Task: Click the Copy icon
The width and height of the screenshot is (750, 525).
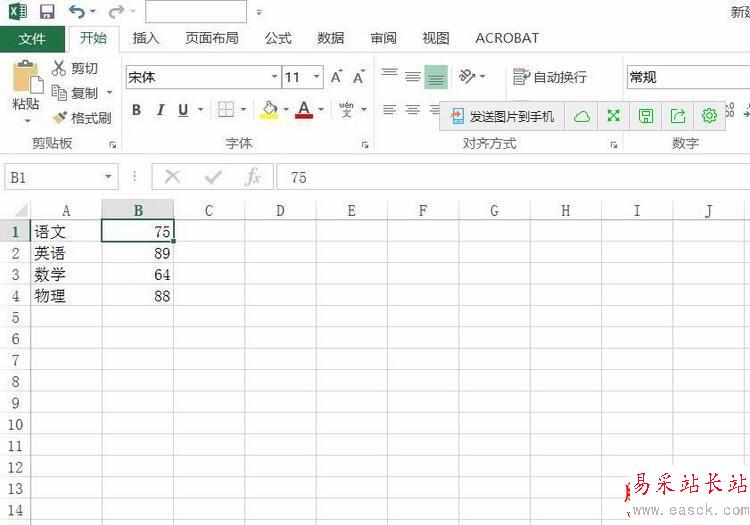Action: [x=59, y=92]
